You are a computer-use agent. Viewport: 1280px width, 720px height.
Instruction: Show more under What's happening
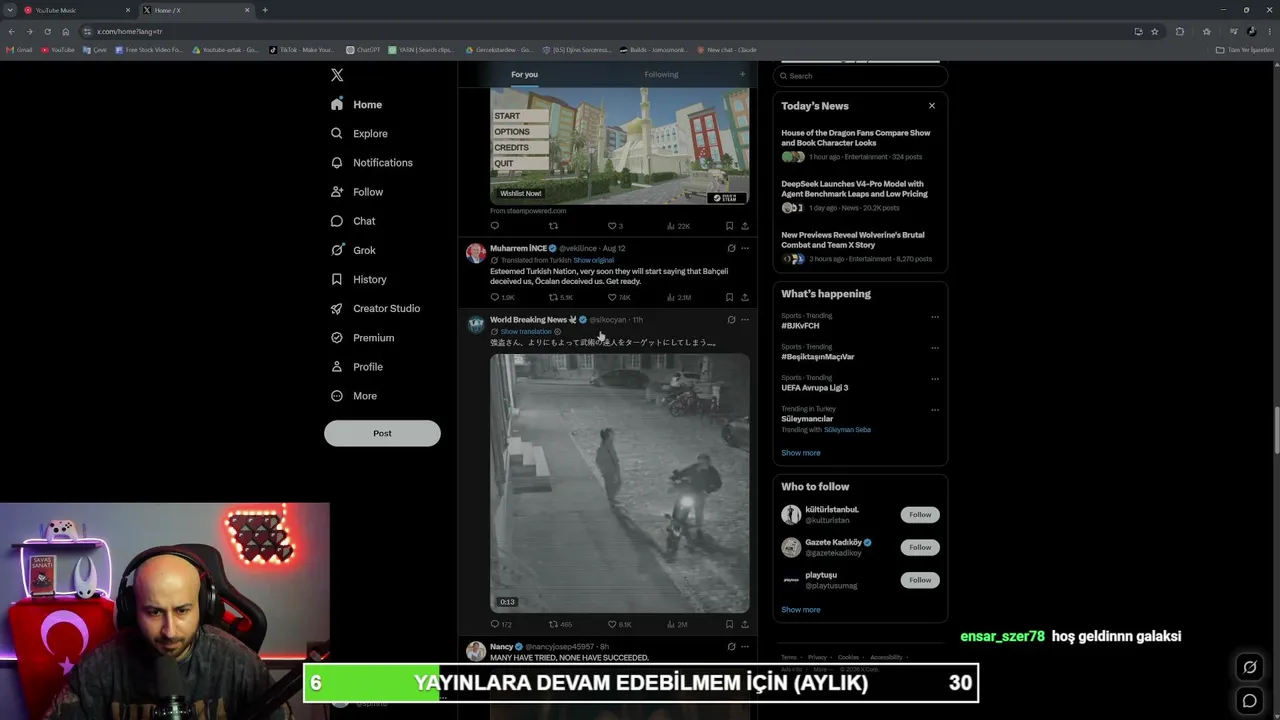point(801,453)
